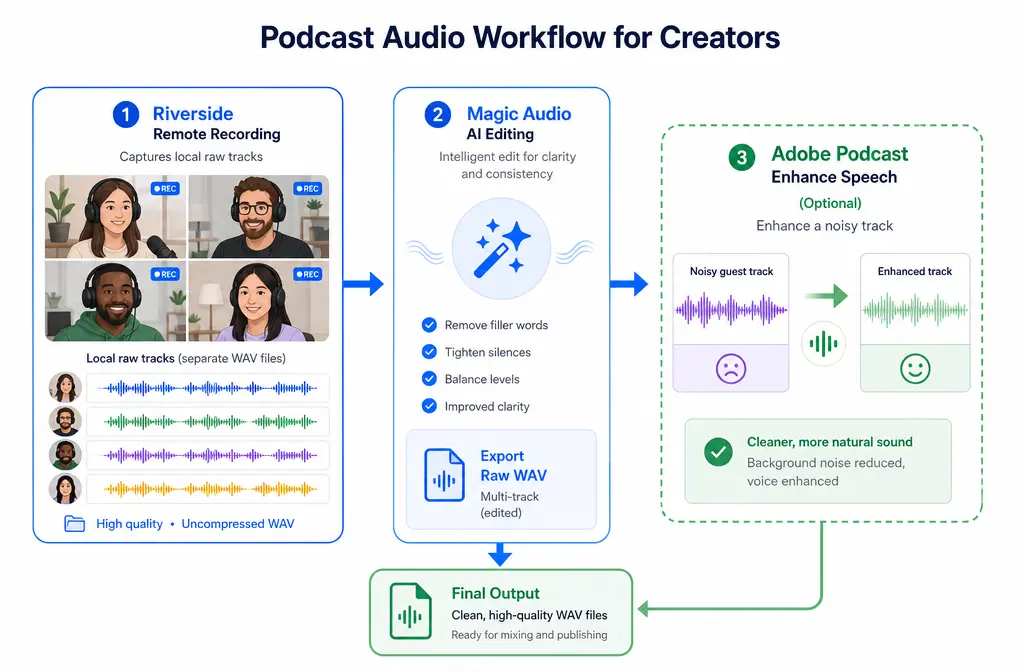Click the magic wand icon in Magic Audio
Image resolution: width=1024 pixels, height=672 pixels.
tap(502, 249)
